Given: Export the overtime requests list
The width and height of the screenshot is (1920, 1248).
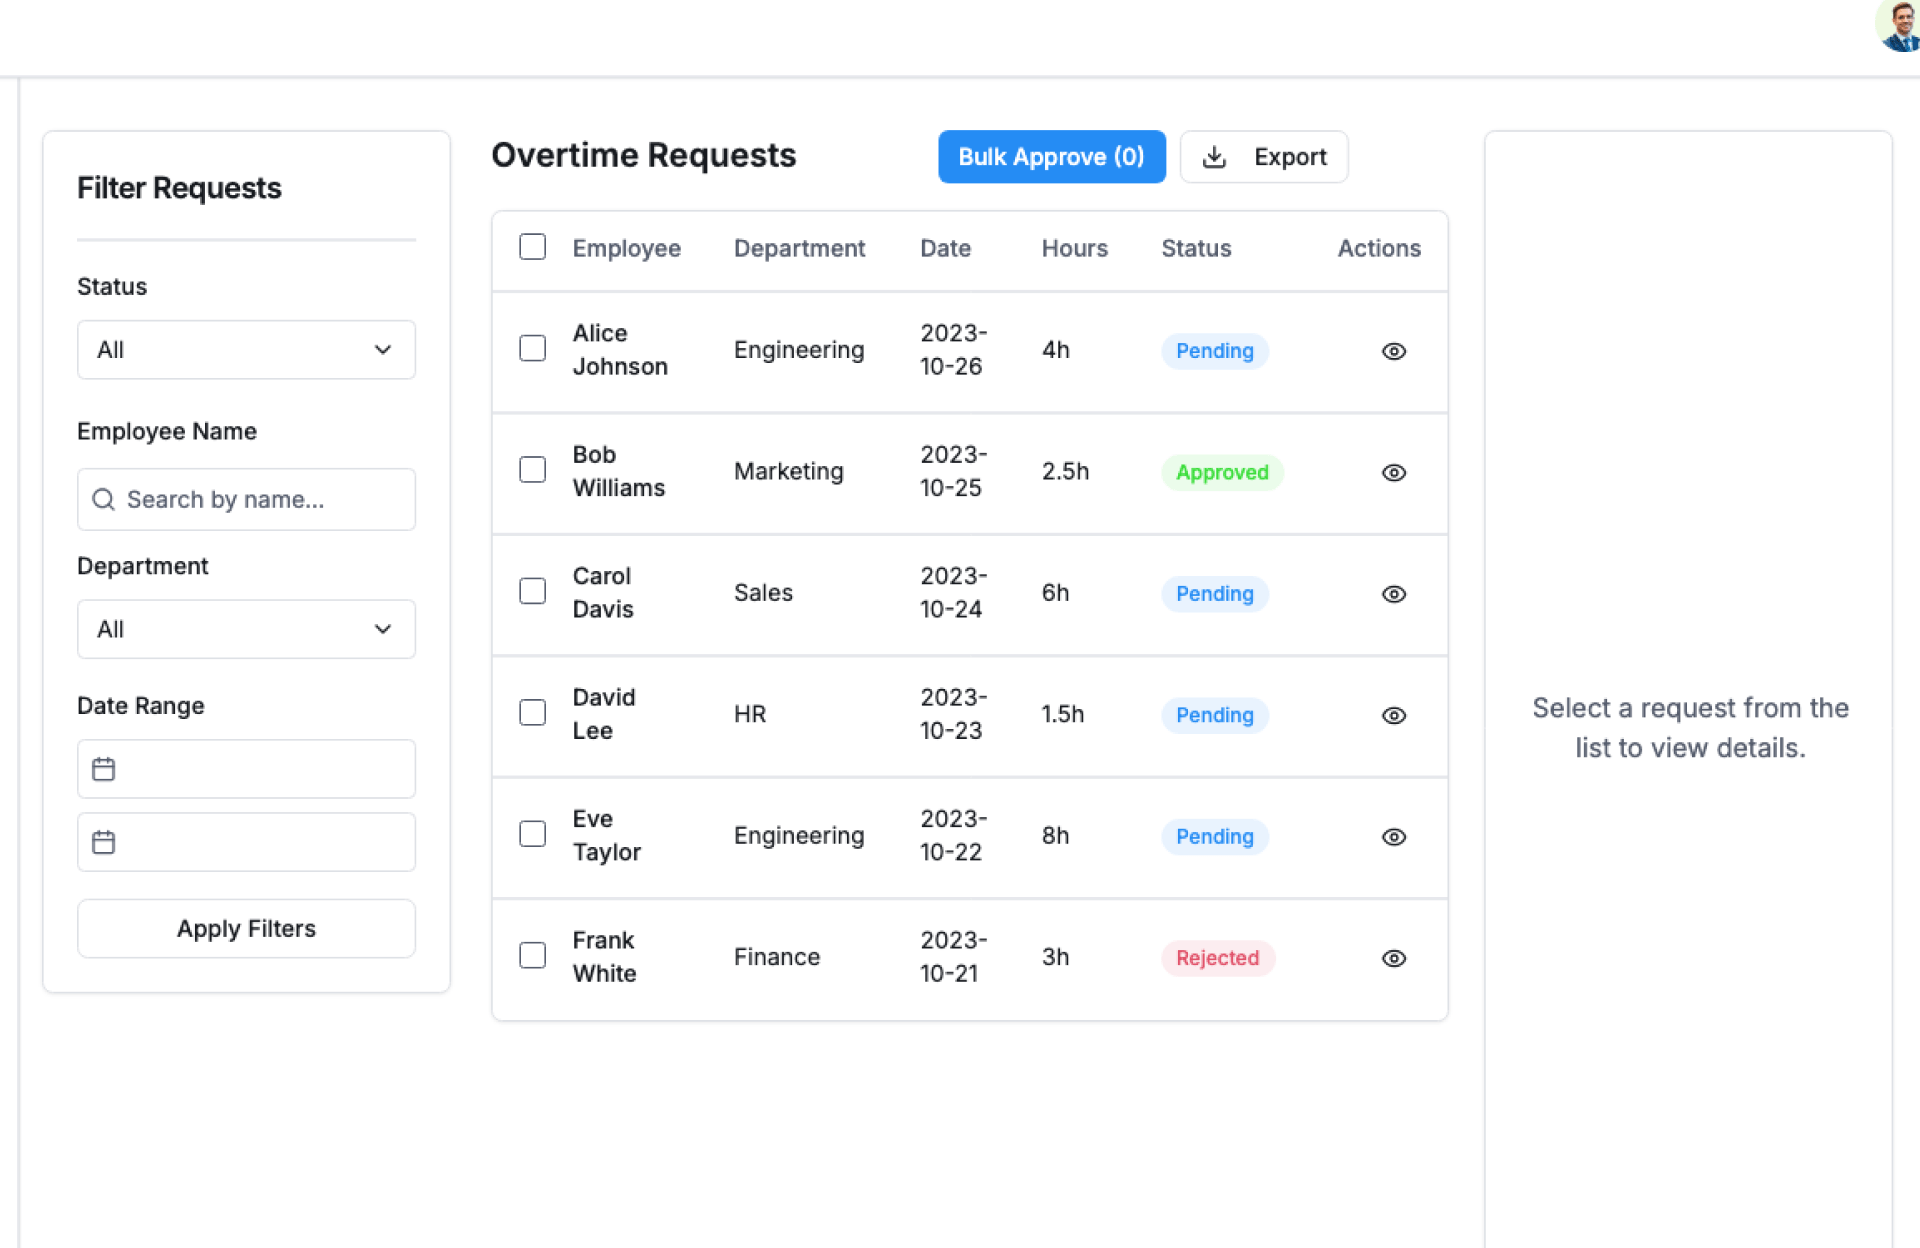Looking at the screenshot, I should (1263, 157).
